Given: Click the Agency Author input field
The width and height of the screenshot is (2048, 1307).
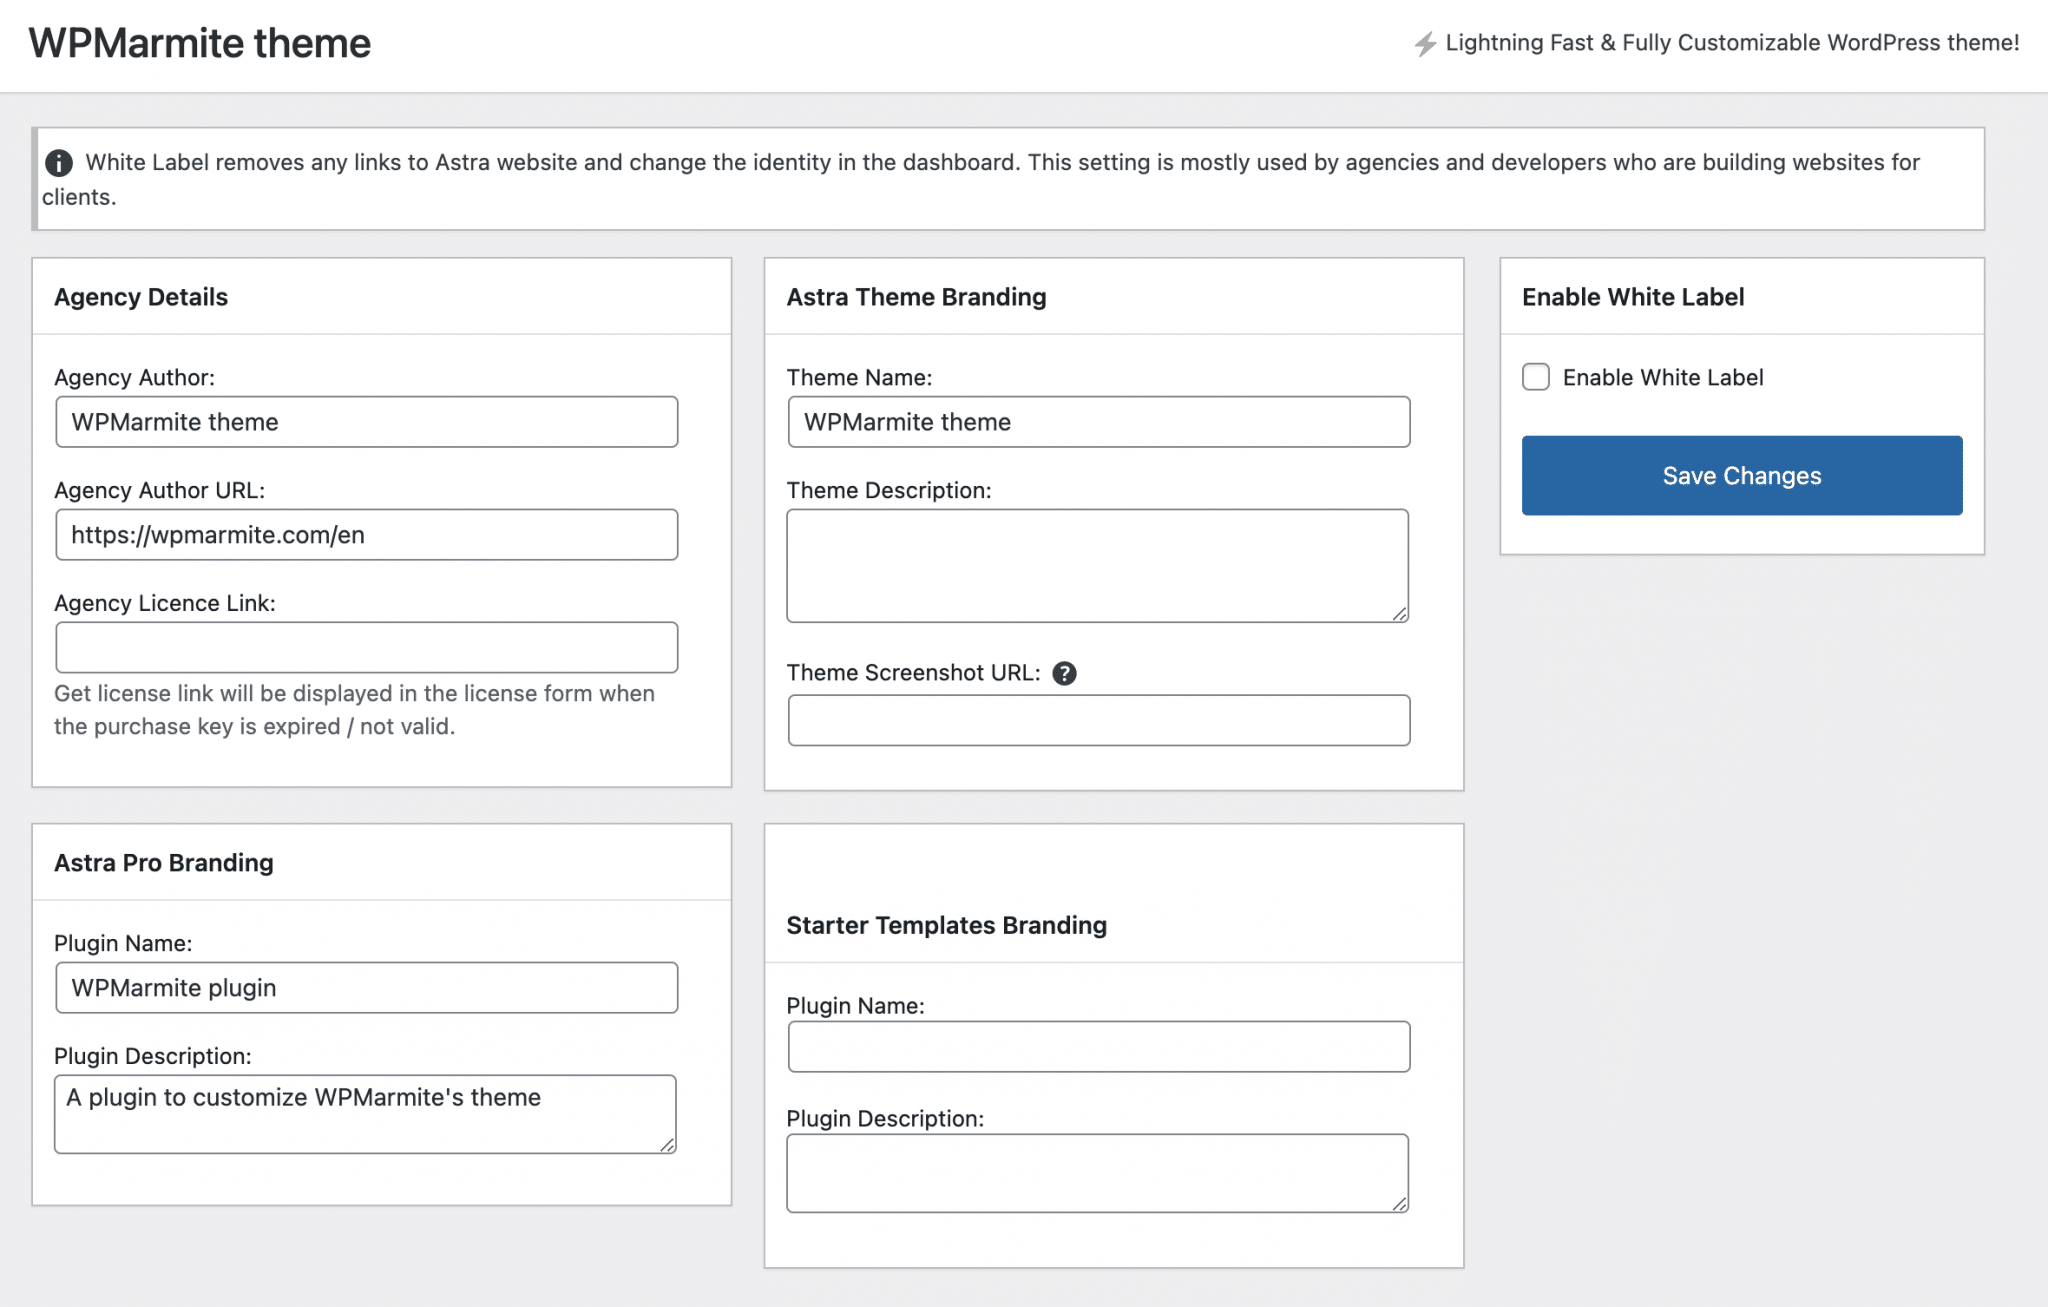Looking at the screenshot, I should point(367,422).
